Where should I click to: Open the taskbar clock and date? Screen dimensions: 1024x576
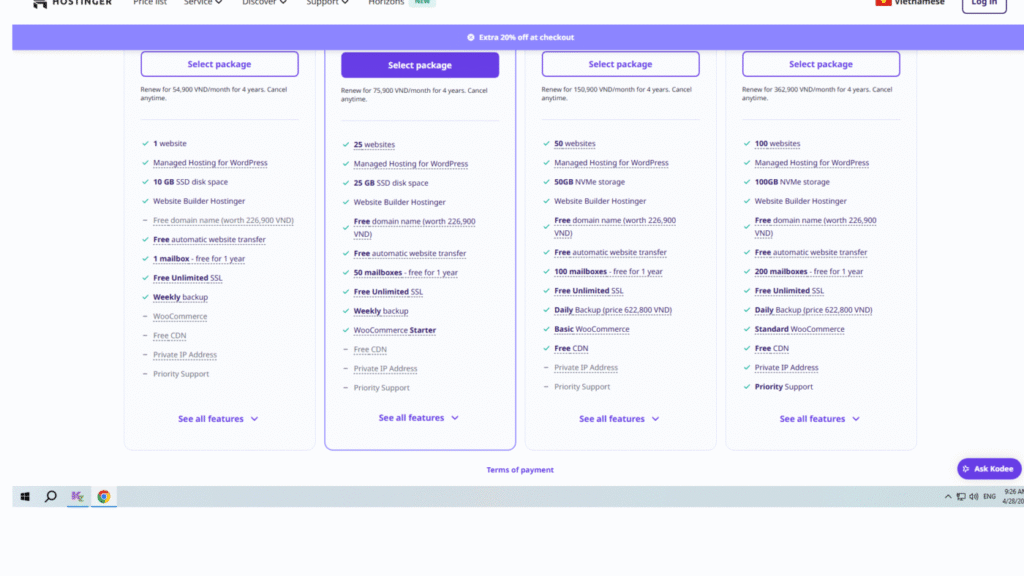coord(1014,496)
